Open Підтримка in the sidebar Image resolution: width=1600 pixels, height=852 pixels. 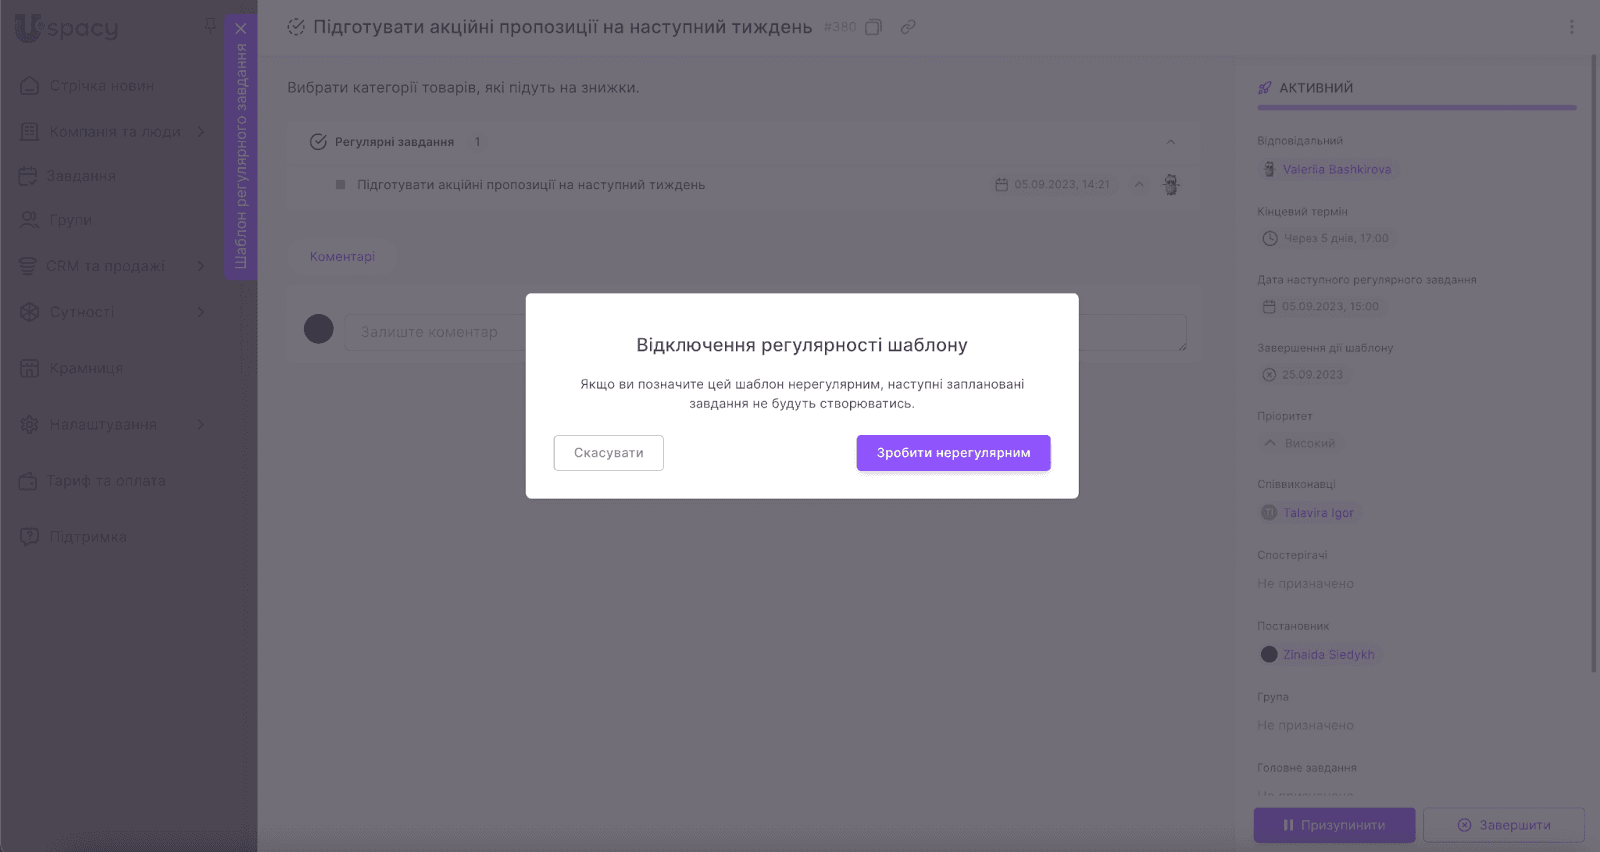coord(88,537)
